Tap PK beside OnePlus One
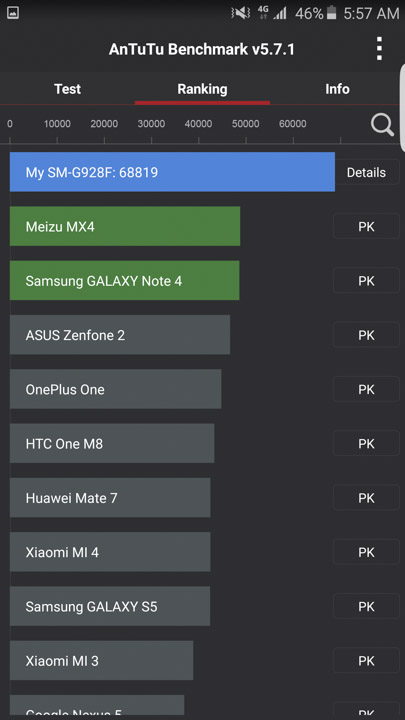The width and height of the screenshot is (405, 720). [x=366, y=389]
